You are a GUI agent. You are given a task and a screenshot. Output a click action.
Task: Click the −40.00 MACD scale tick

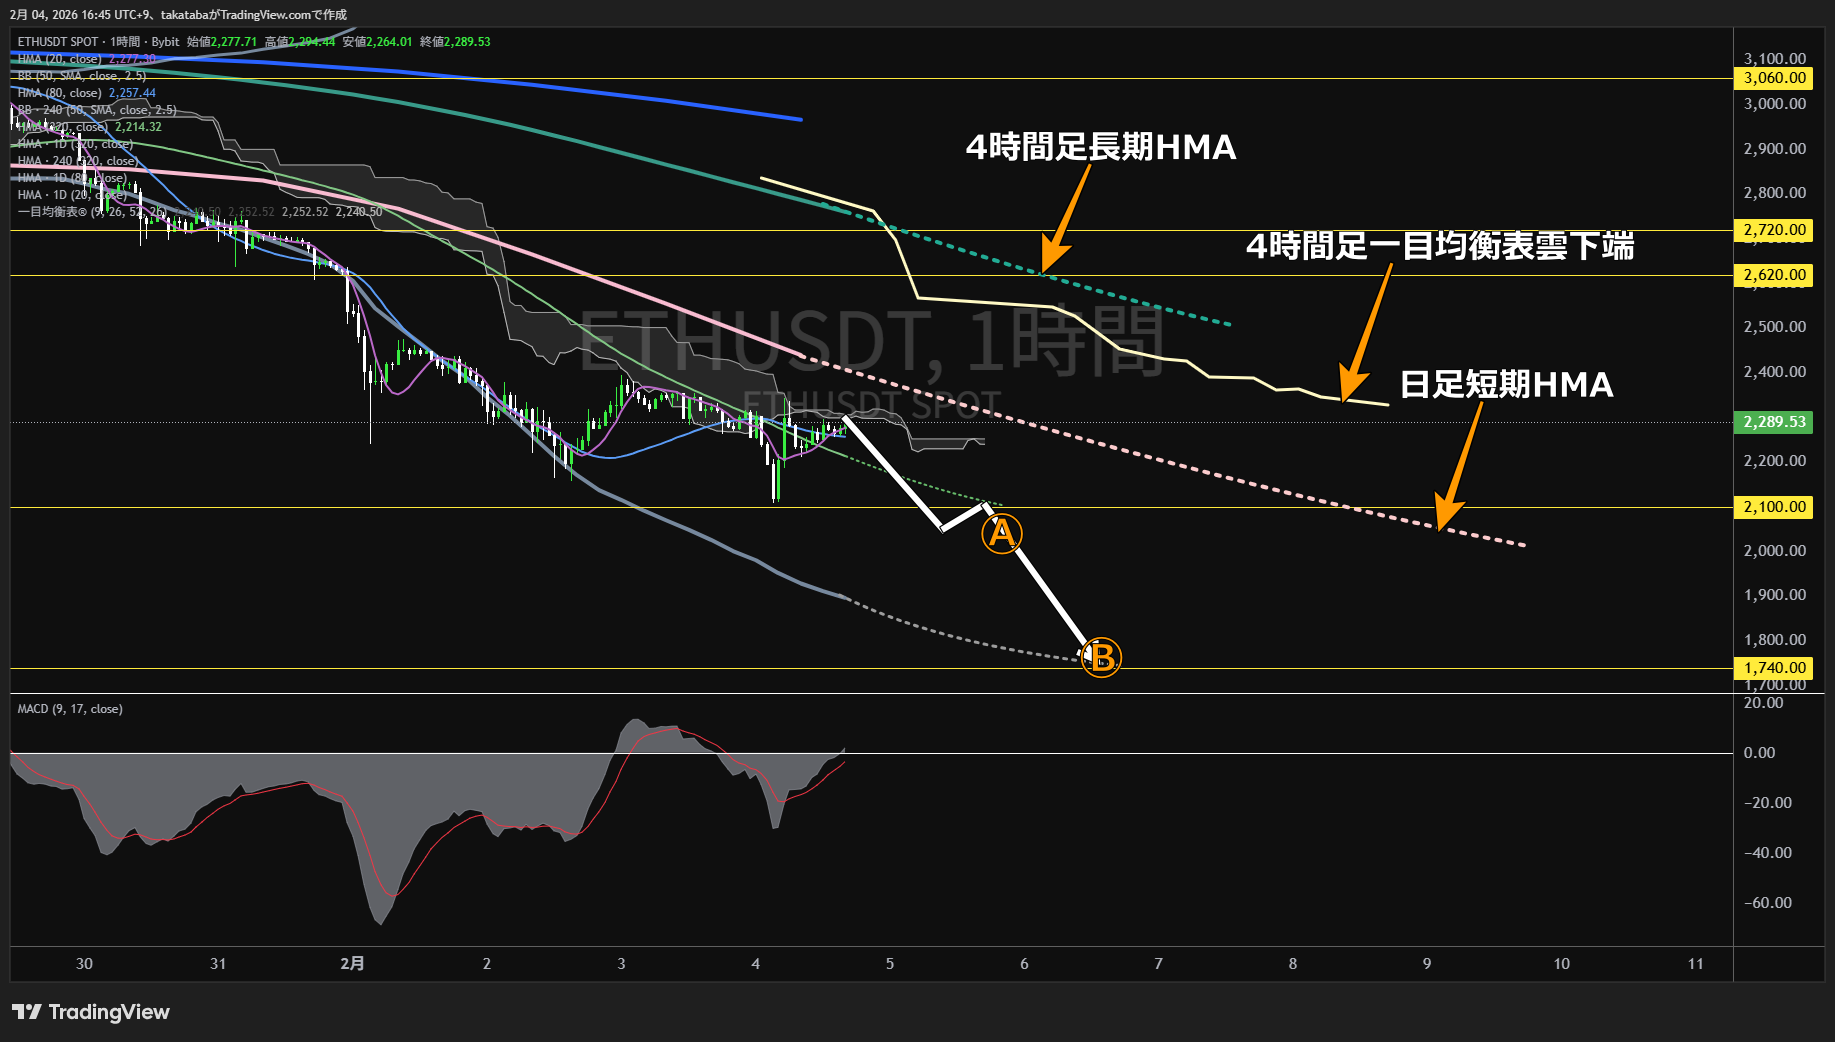coord(1768,853)
